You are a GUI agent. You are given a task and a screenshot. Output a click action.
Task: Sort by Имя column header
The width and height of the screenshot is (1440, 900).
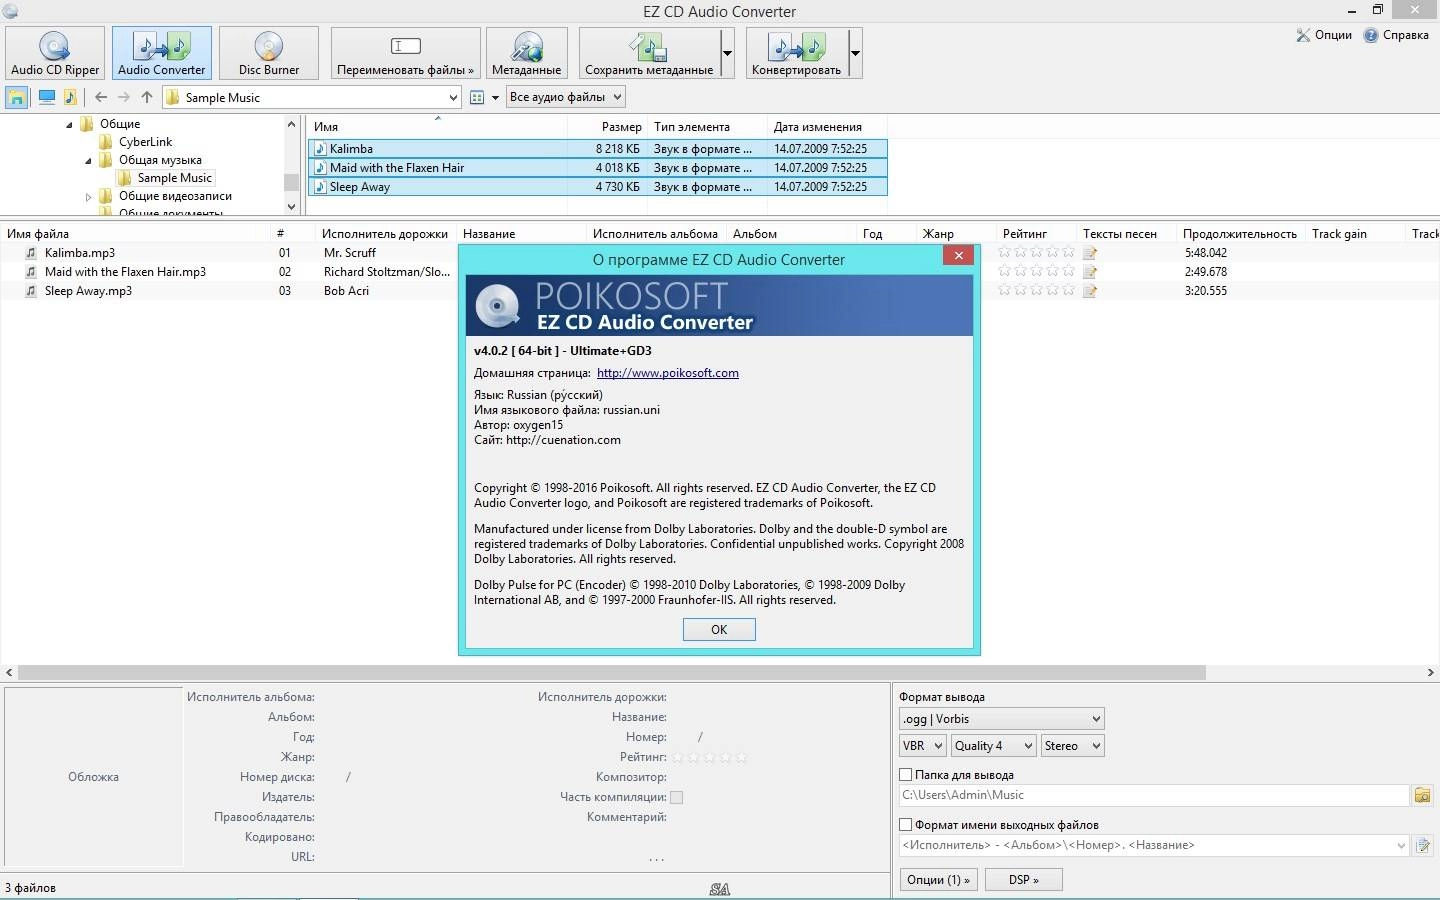coord(437,127)
